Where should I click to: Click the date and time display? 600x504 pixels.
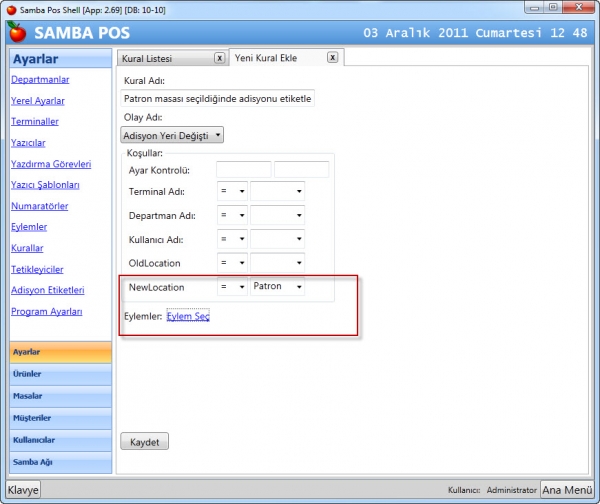[475, 33]
